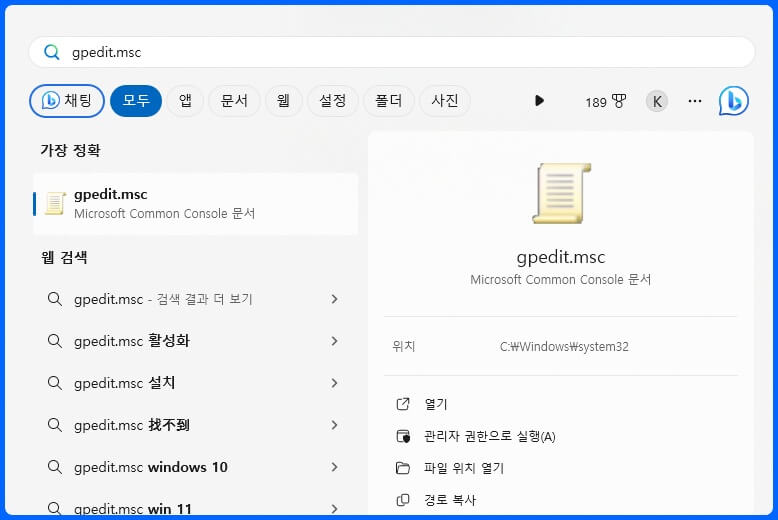Click search icon beside gpedit.msc 활성화
The image size is (778, 520).
pyautogui.click(x=55, y=341)
